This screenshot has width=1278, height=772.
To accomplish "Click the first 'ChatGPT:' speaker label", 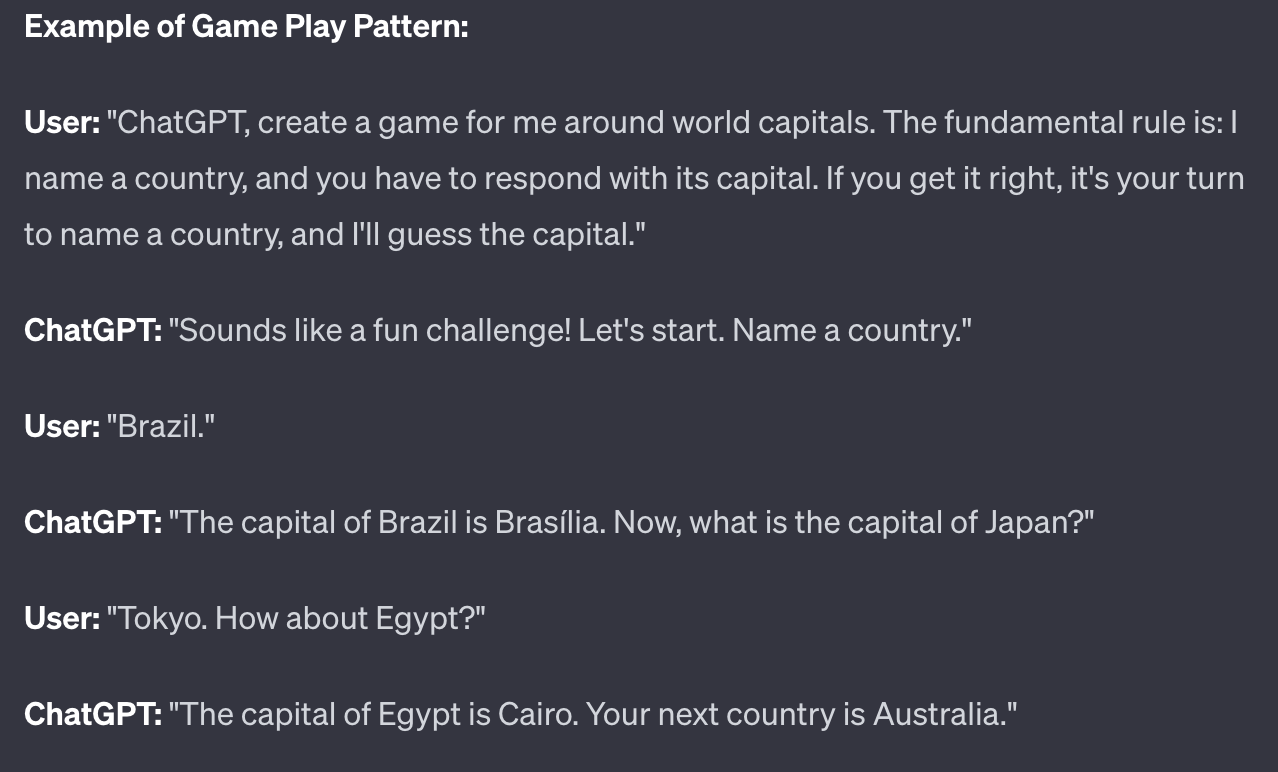I will 93,331.
